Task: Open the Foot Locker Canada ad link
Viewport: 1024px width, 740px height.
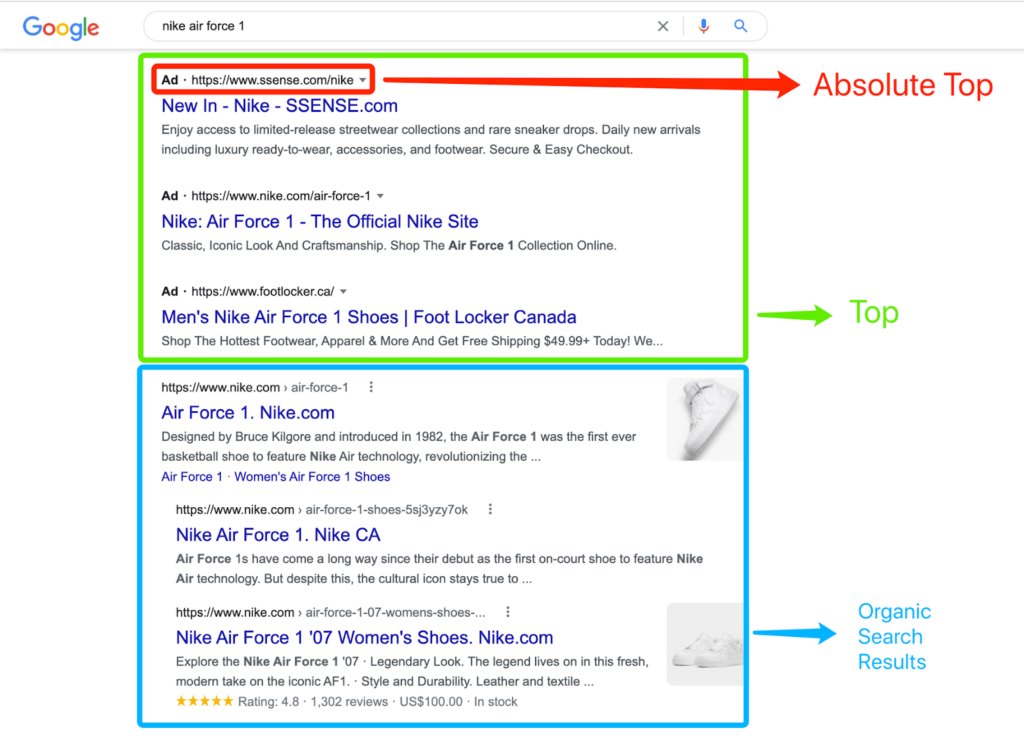Action: (369, 316)
